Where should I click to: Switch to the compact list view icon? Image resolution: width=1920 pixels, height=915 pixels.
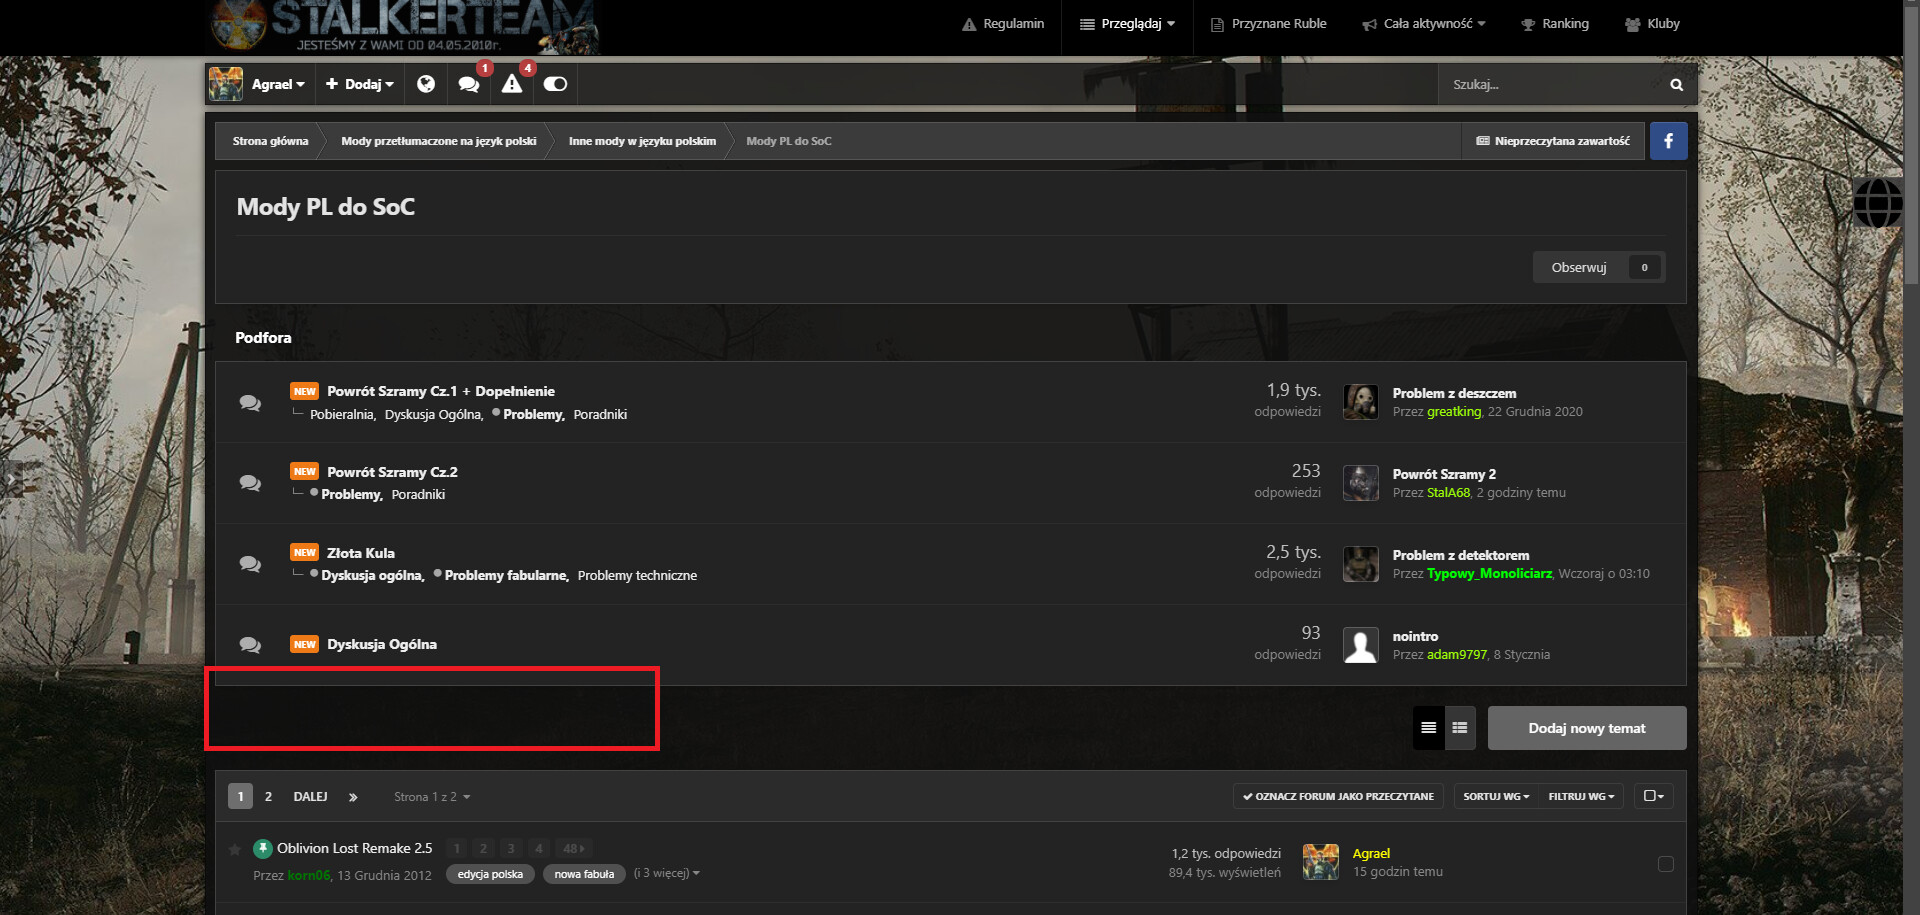coord(1428,728)
